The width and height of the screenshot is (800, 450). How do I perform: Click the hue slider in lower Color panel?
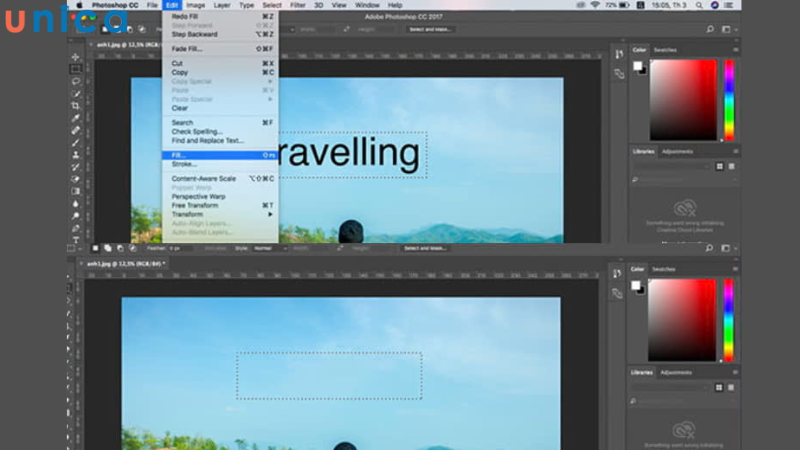click(x=728, y=320)
